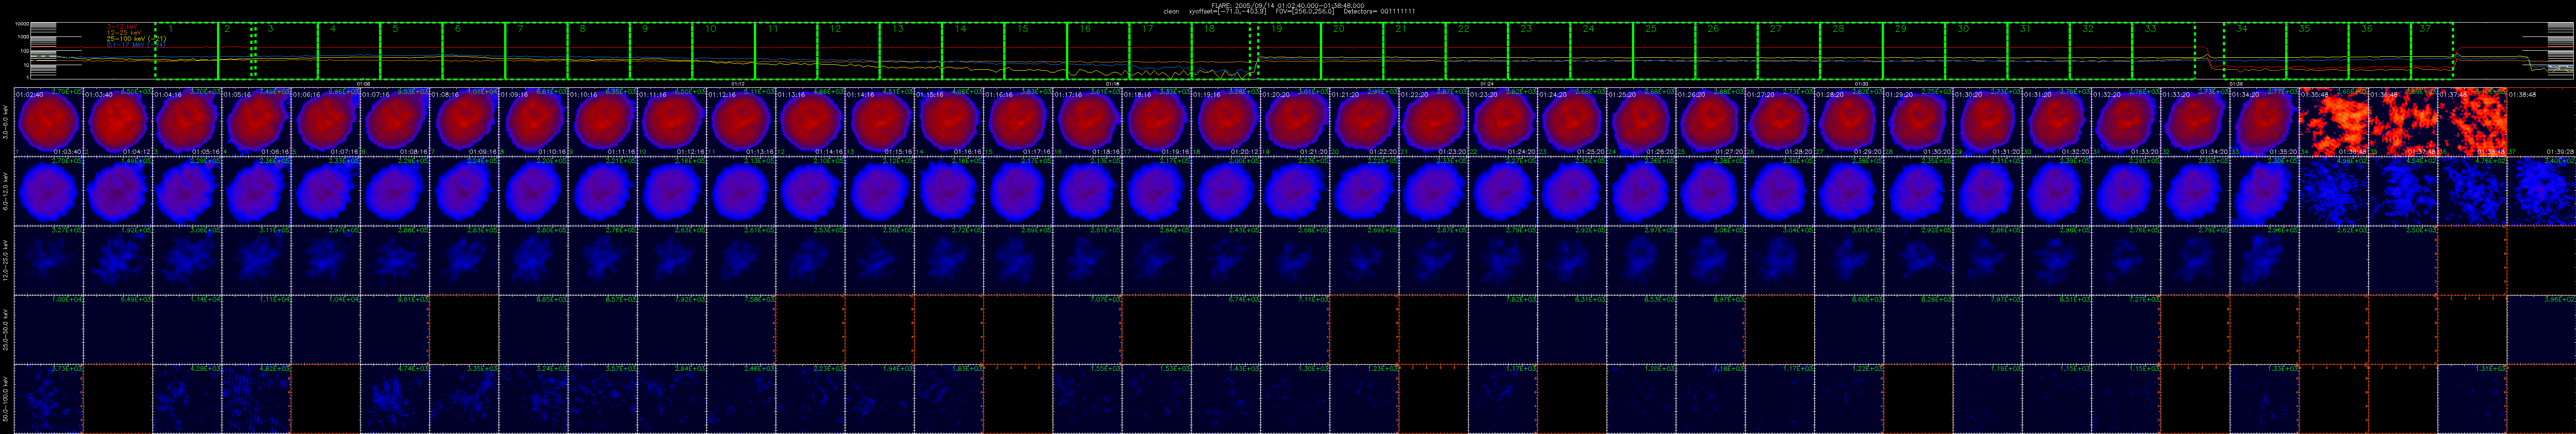Open the 3.0-6.0 keV image starting 01:08:16
This screenshot has height=434, width=2576.
pyautogui.click(x=464, y=122)
